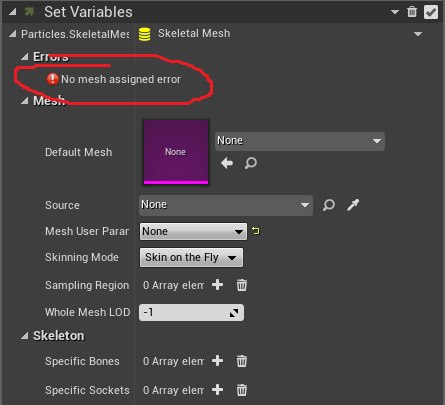
Task: Empty the Sampling Regions array
Action: coord(242,285)
